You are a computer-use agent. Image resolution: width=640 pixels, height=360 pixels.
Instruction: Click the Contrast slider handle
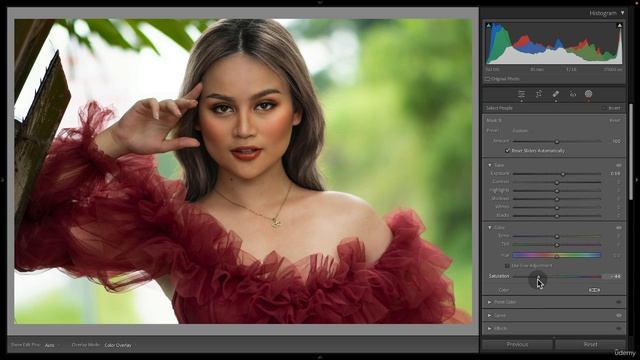557,182
